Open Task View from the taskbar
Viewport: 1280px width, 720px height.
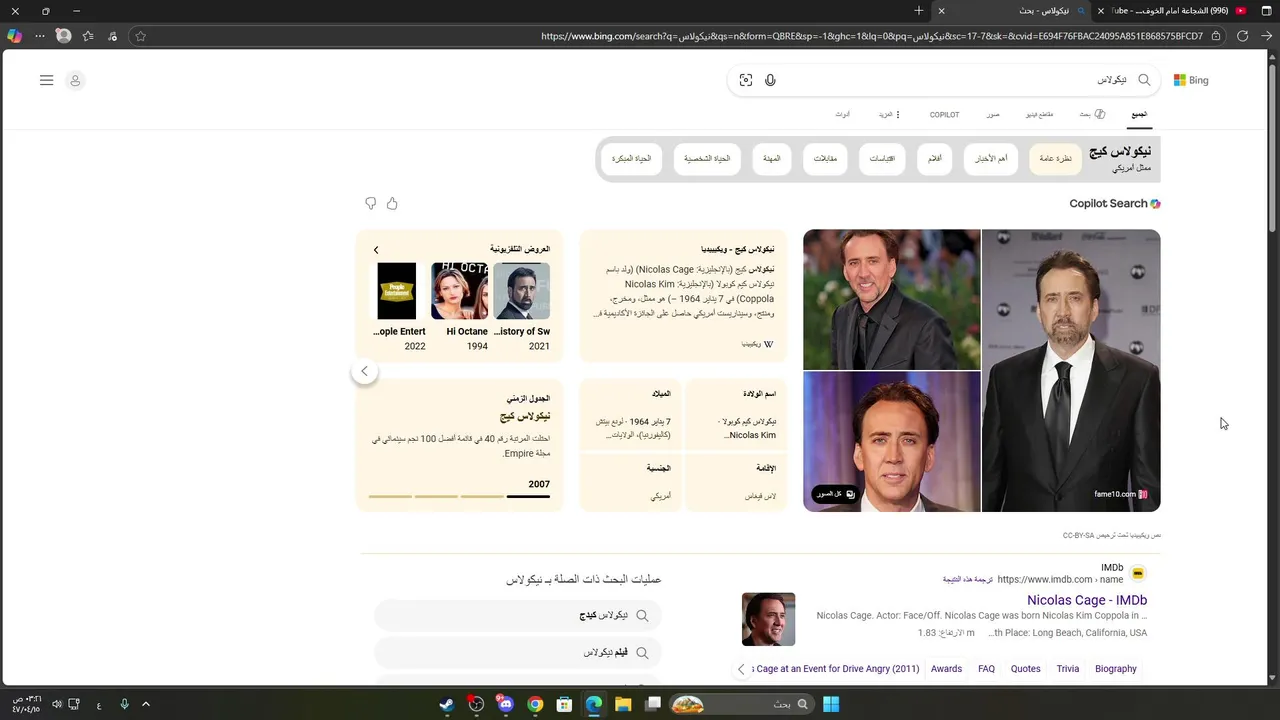653,704
